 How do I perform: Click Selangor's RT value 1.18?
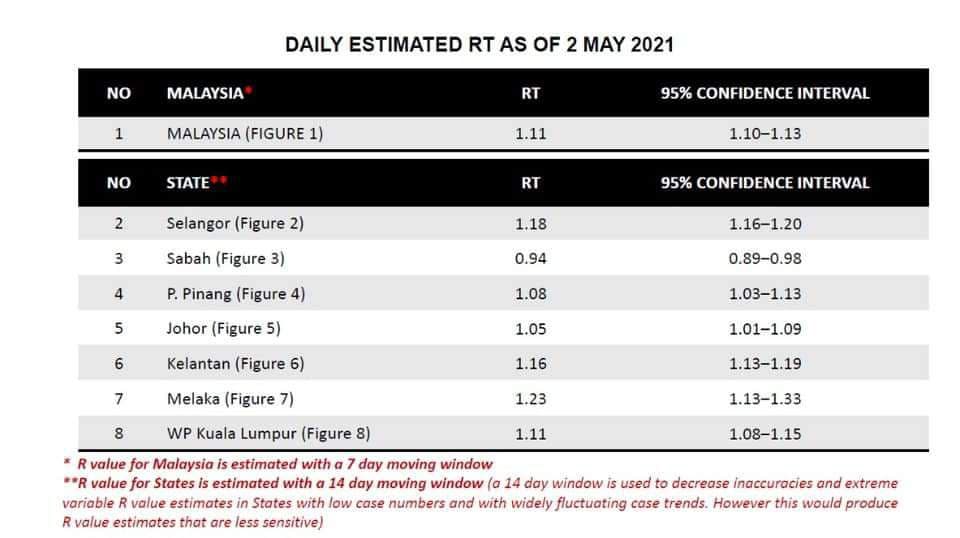click(x=531, y=223)
